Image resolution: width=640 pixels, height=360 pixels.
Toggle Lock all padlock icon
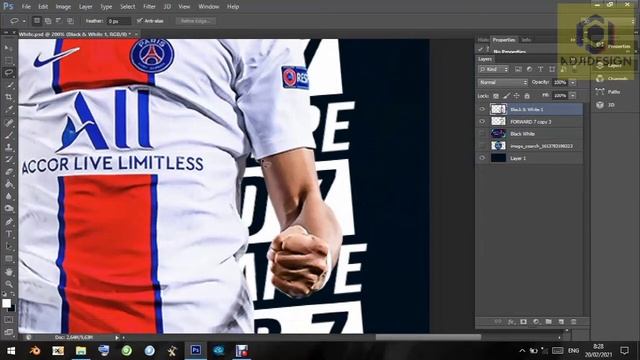pos(527,96)
